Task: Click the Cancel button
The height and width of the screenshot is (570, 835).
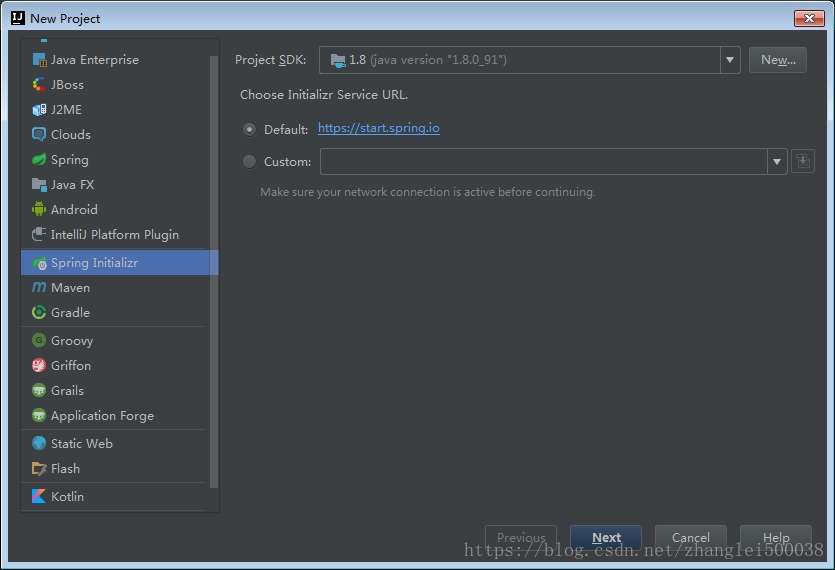Action: click(691, 538)
